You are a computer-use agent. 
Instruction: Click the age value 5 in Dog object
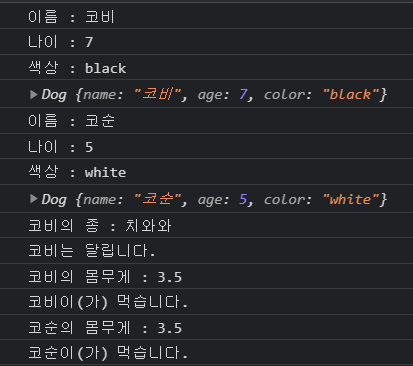(243, 199)
